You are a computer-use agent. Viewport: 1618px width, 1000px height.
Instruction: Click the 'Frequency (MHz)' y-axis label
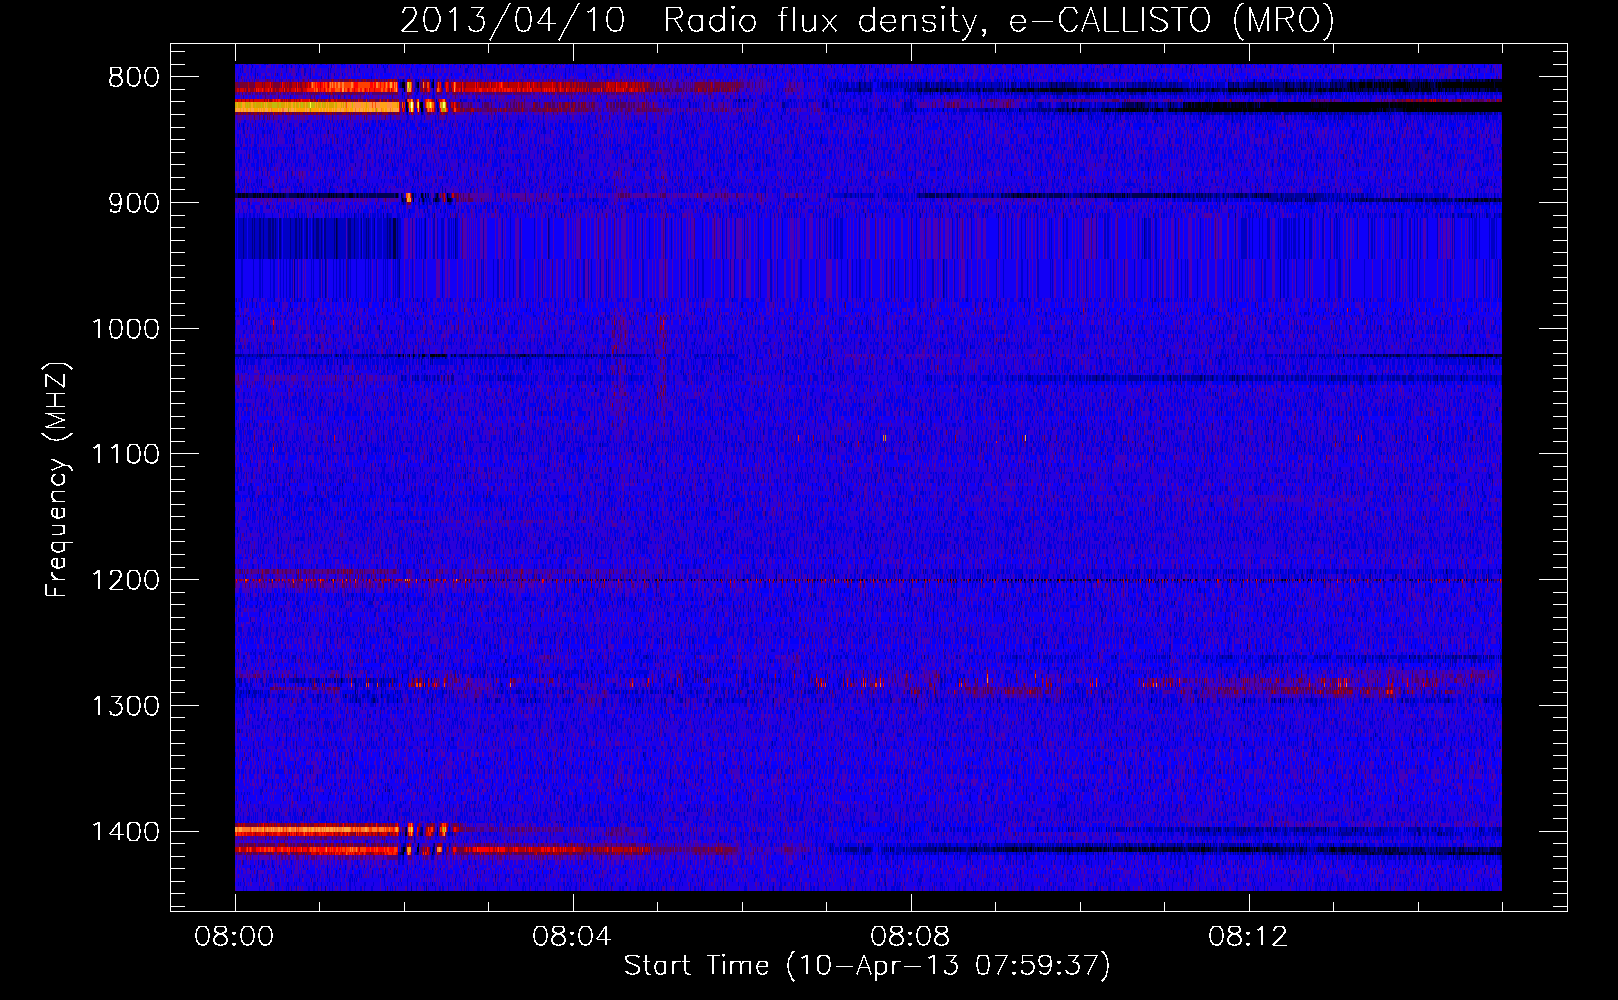pyautogui.click(x=58, y=480)
